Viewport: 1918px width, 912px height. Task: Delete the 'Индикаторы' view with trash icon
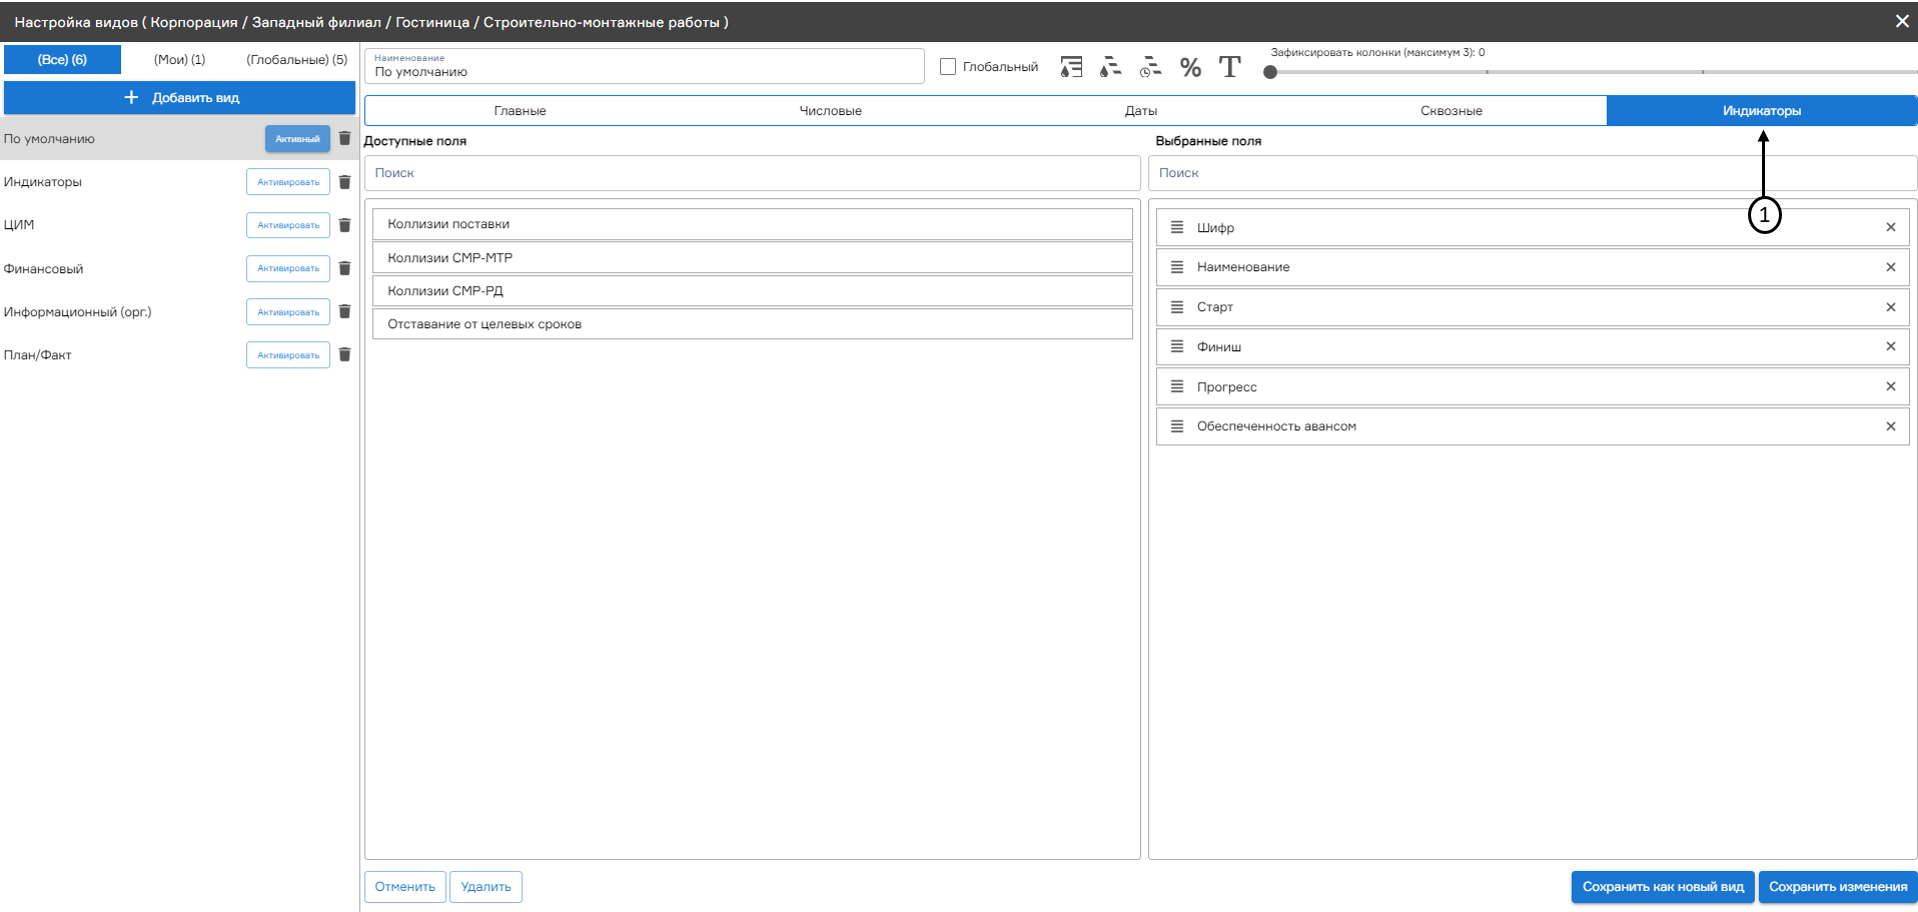pyautogui.click(x=345, y=182)
